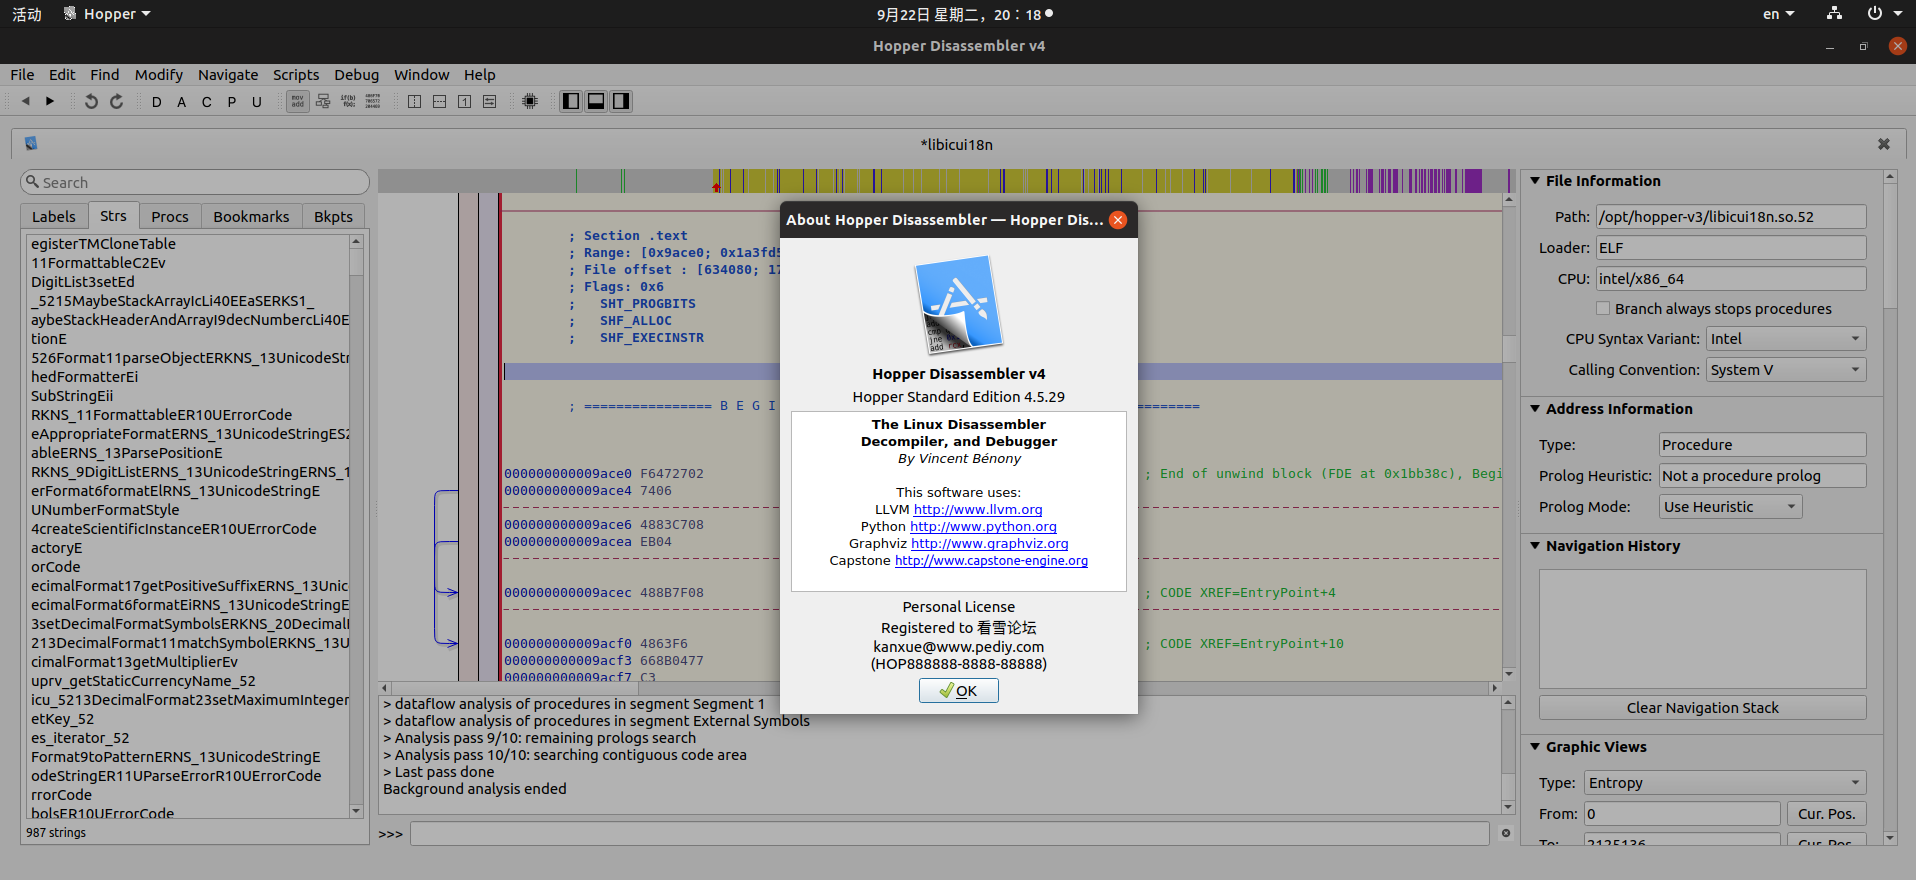
Task: Open the Navigate menu
Action: click(x=228, y=75)
